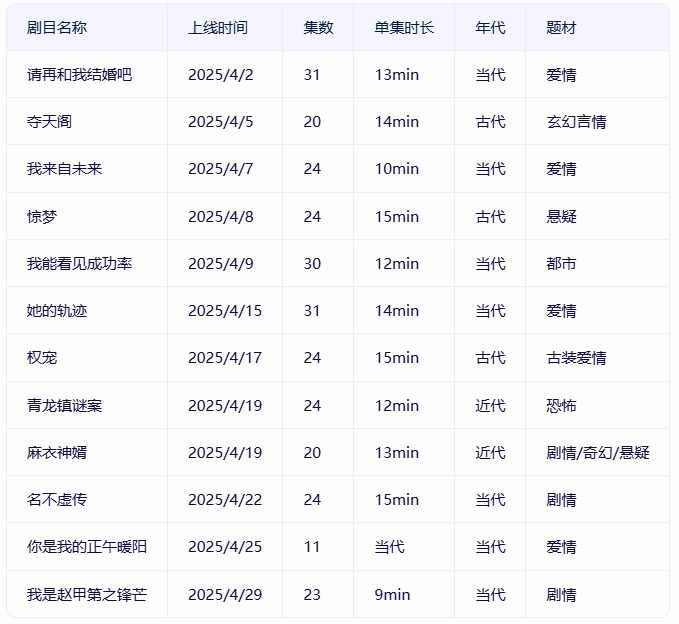Click episode count 11 in 你是我的正午暖阳 row
Image resolution: width=679 pixels, height=624 pixels.
coord(312,546)
